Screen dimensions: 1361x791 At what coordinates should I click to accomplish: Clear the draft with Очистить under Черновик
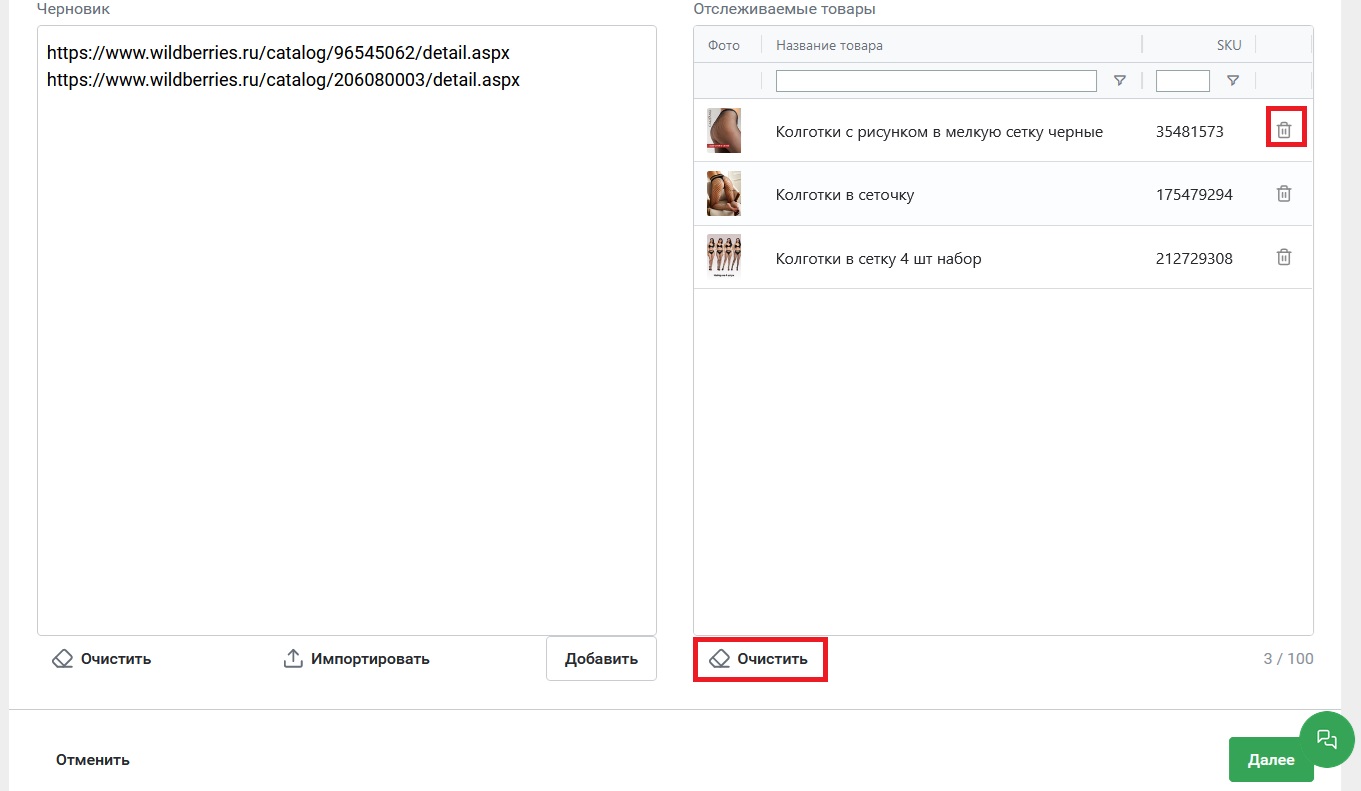[102, 659]
